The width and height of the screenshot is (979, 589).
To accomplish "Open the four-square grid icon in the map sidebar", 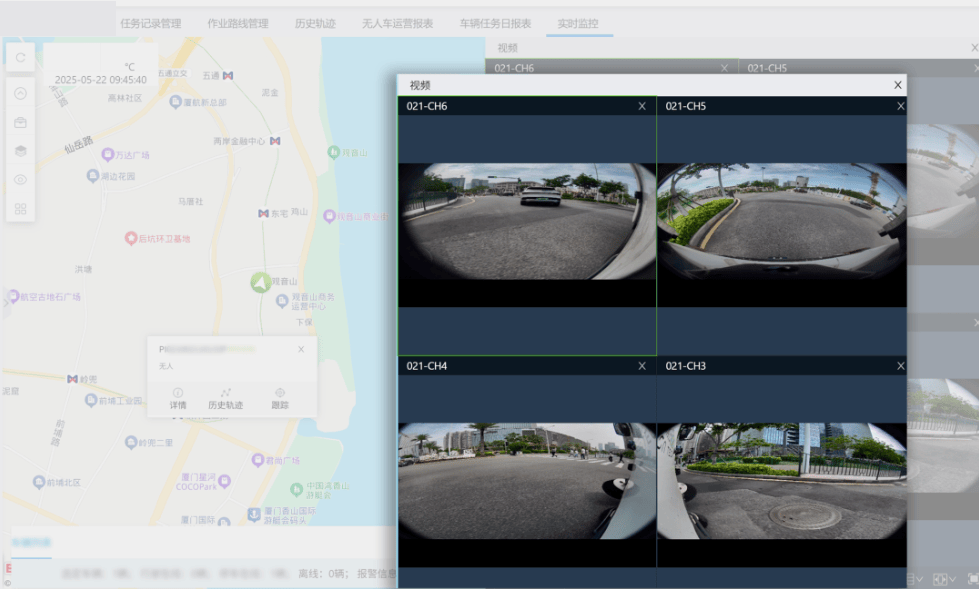I will pyautogui.click(x=20, y=209).
